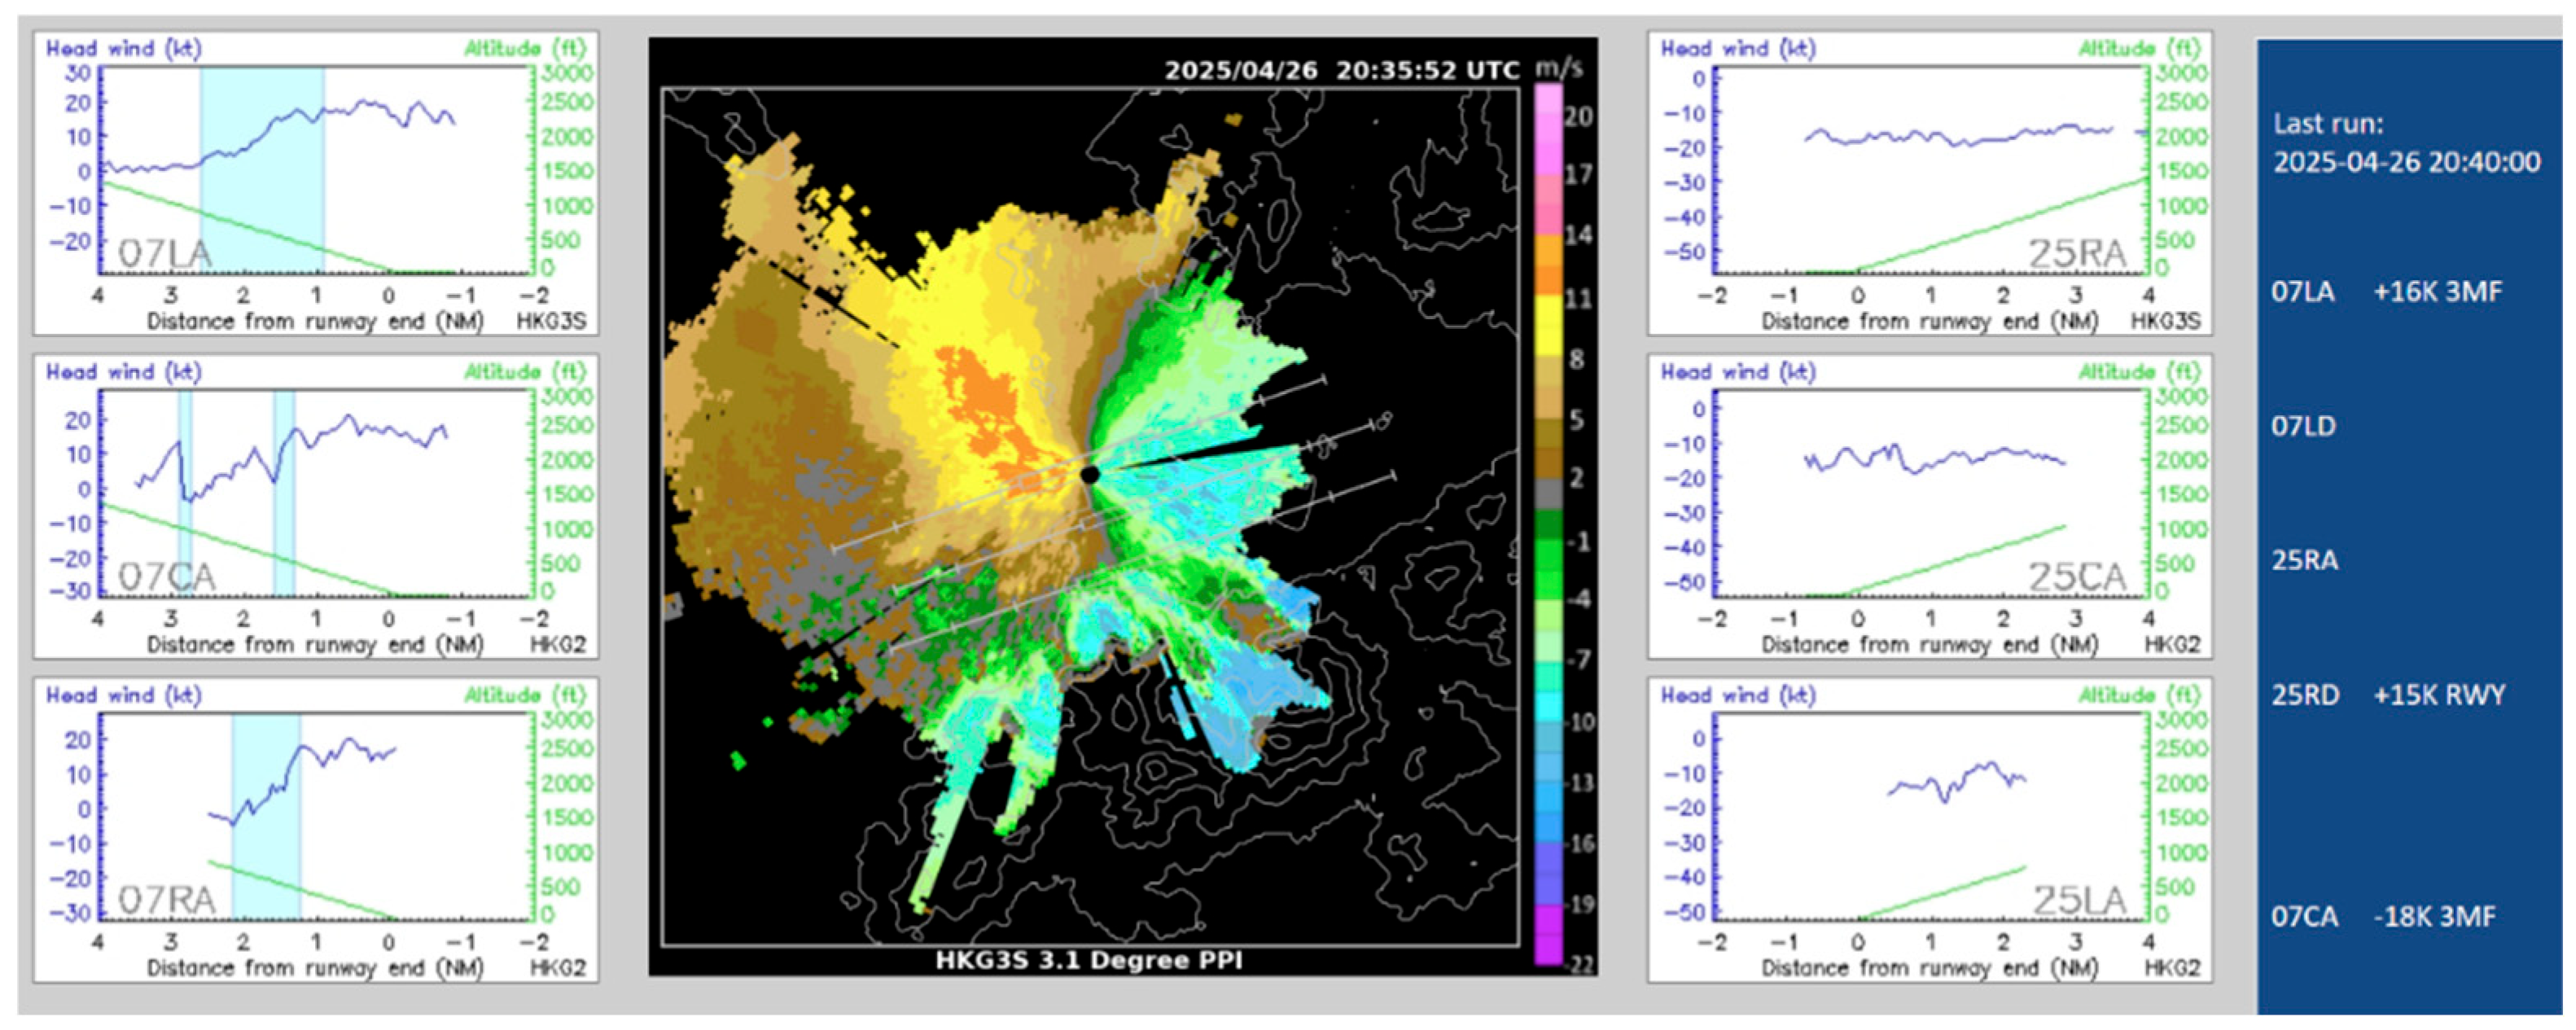Click the black LIDAR location dot
Image resolution: width=2576 pixels, height=1030 pixels.
pyautogui.click(x=1090, y=474)
